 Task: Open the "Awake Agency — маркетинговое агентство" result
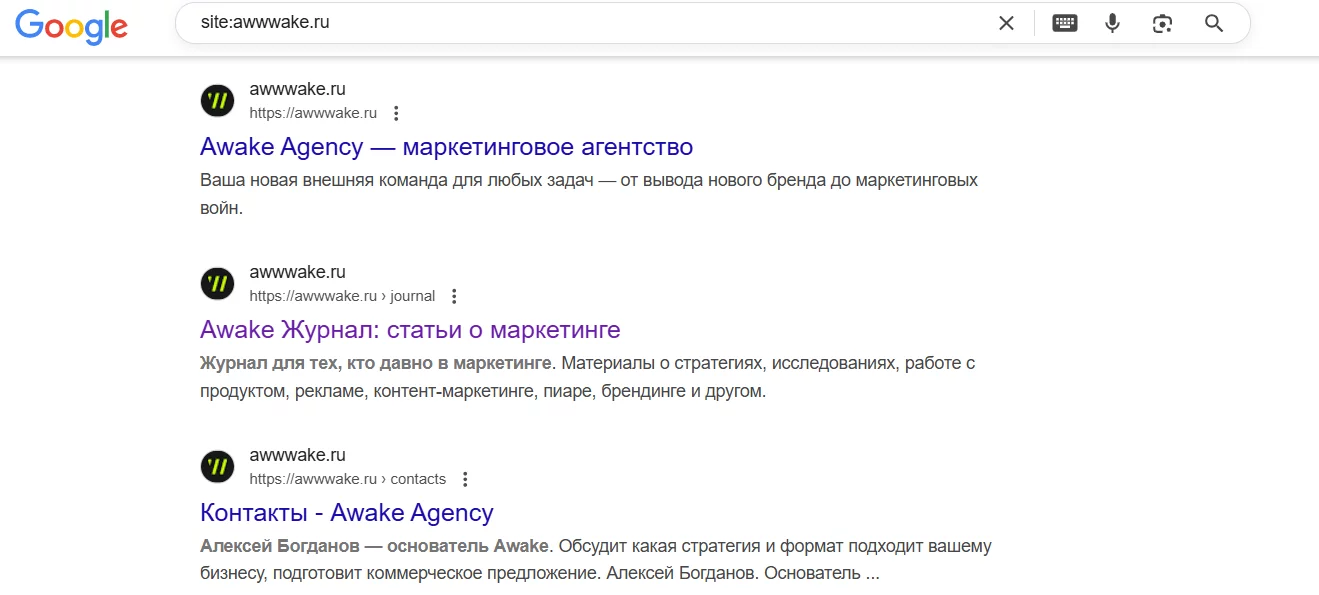pyautogui.click(x=446, y=147)
